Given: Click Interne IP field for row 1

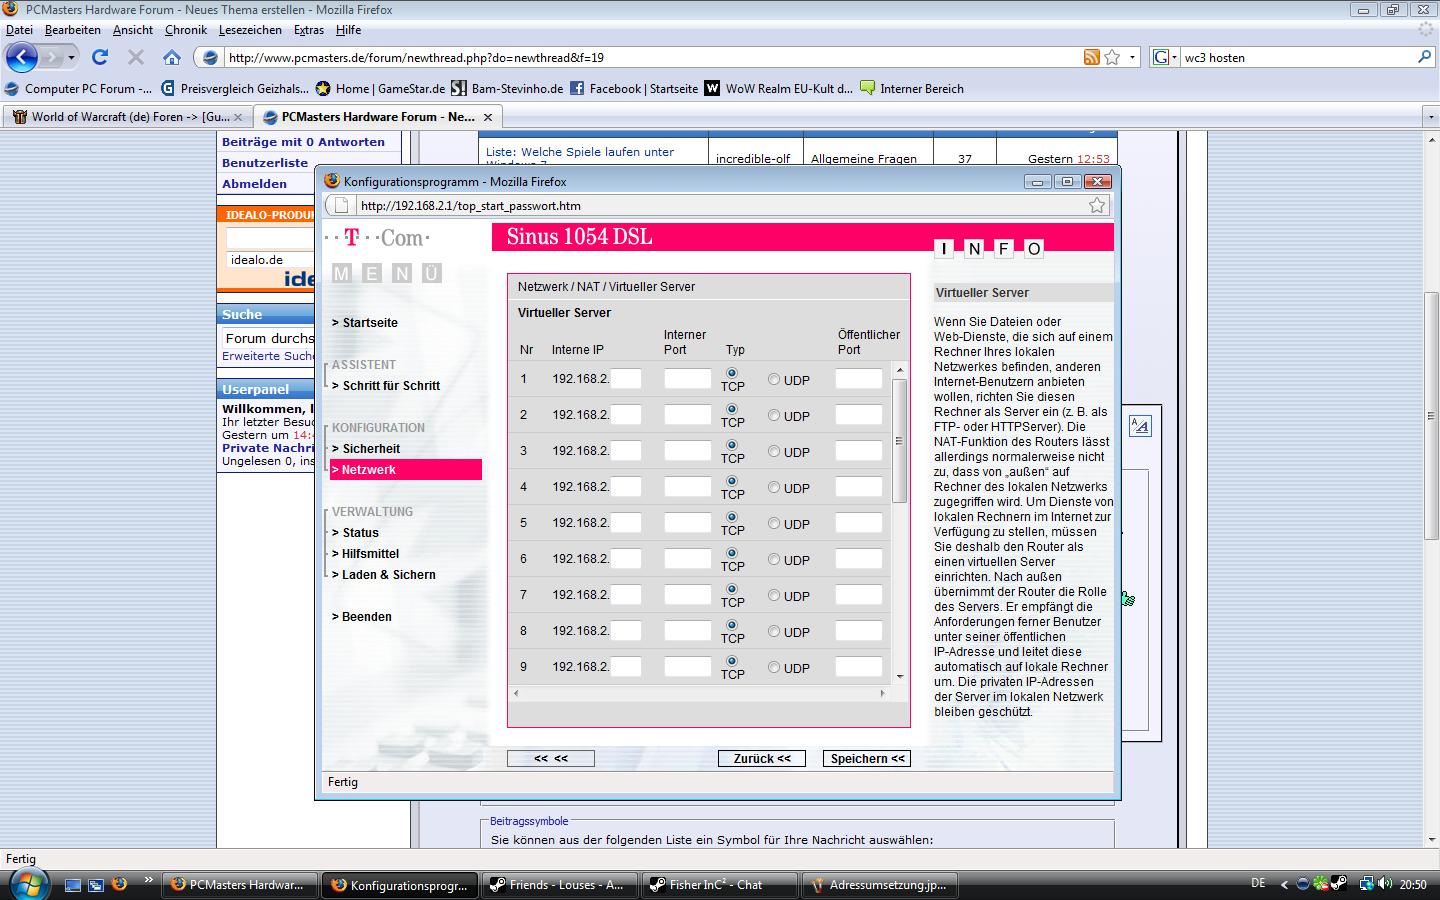Looking at the screenshot, I should pyautogui.click(x=626, y=379).
